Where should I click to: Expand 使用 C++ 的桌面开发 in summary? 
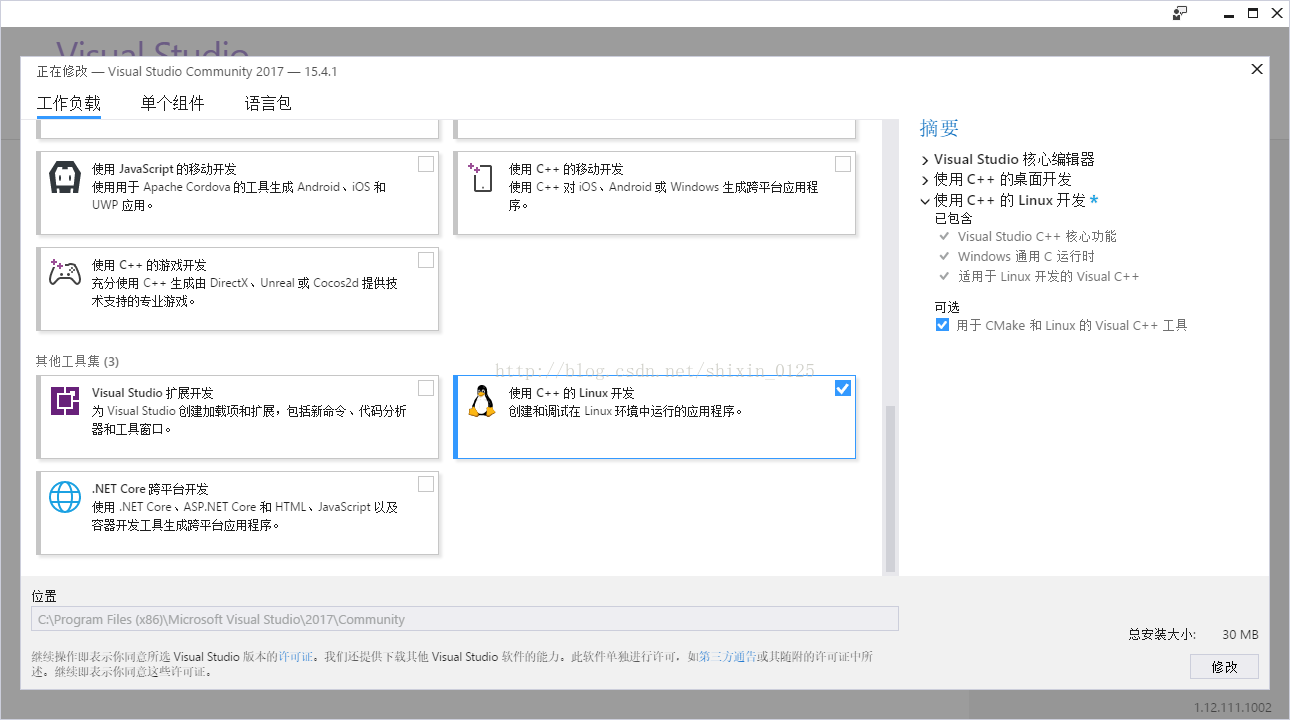925,180
